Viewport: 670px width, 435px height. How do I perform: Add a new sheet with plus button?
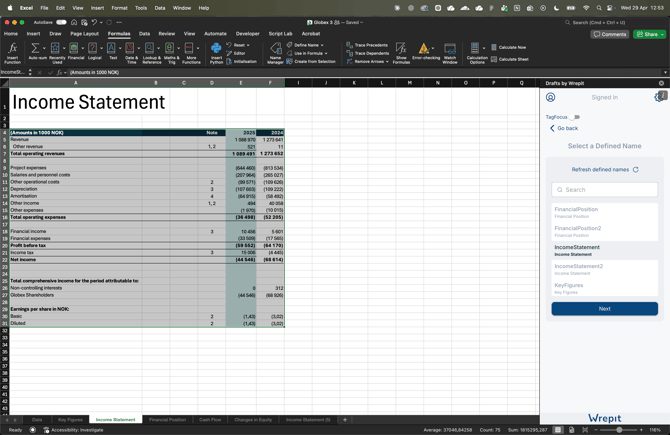345,420
